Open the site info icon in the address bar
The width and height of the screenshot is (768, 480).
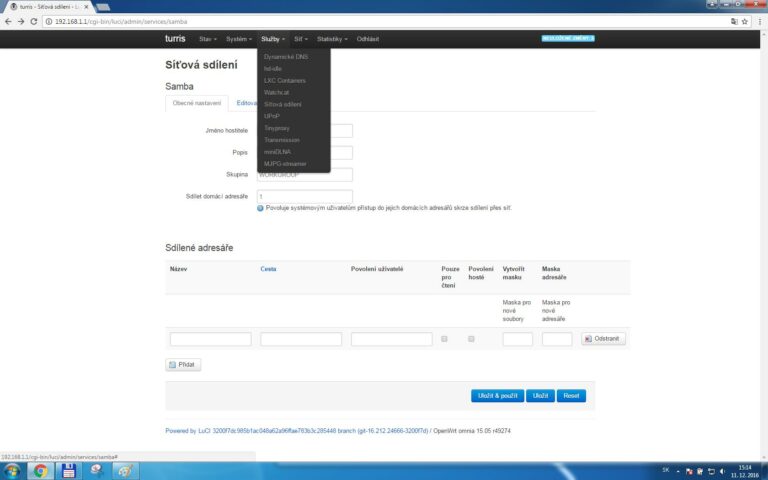tap(48, 22)
